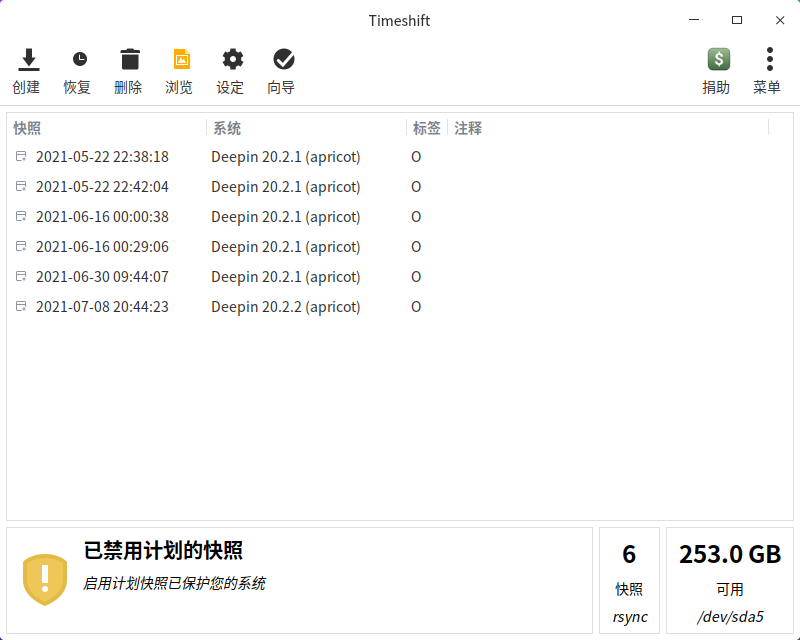Select snapshot icon for 2021-06-16 00:00:38
The image size is (800, 640).
click(x=21, y=216)
